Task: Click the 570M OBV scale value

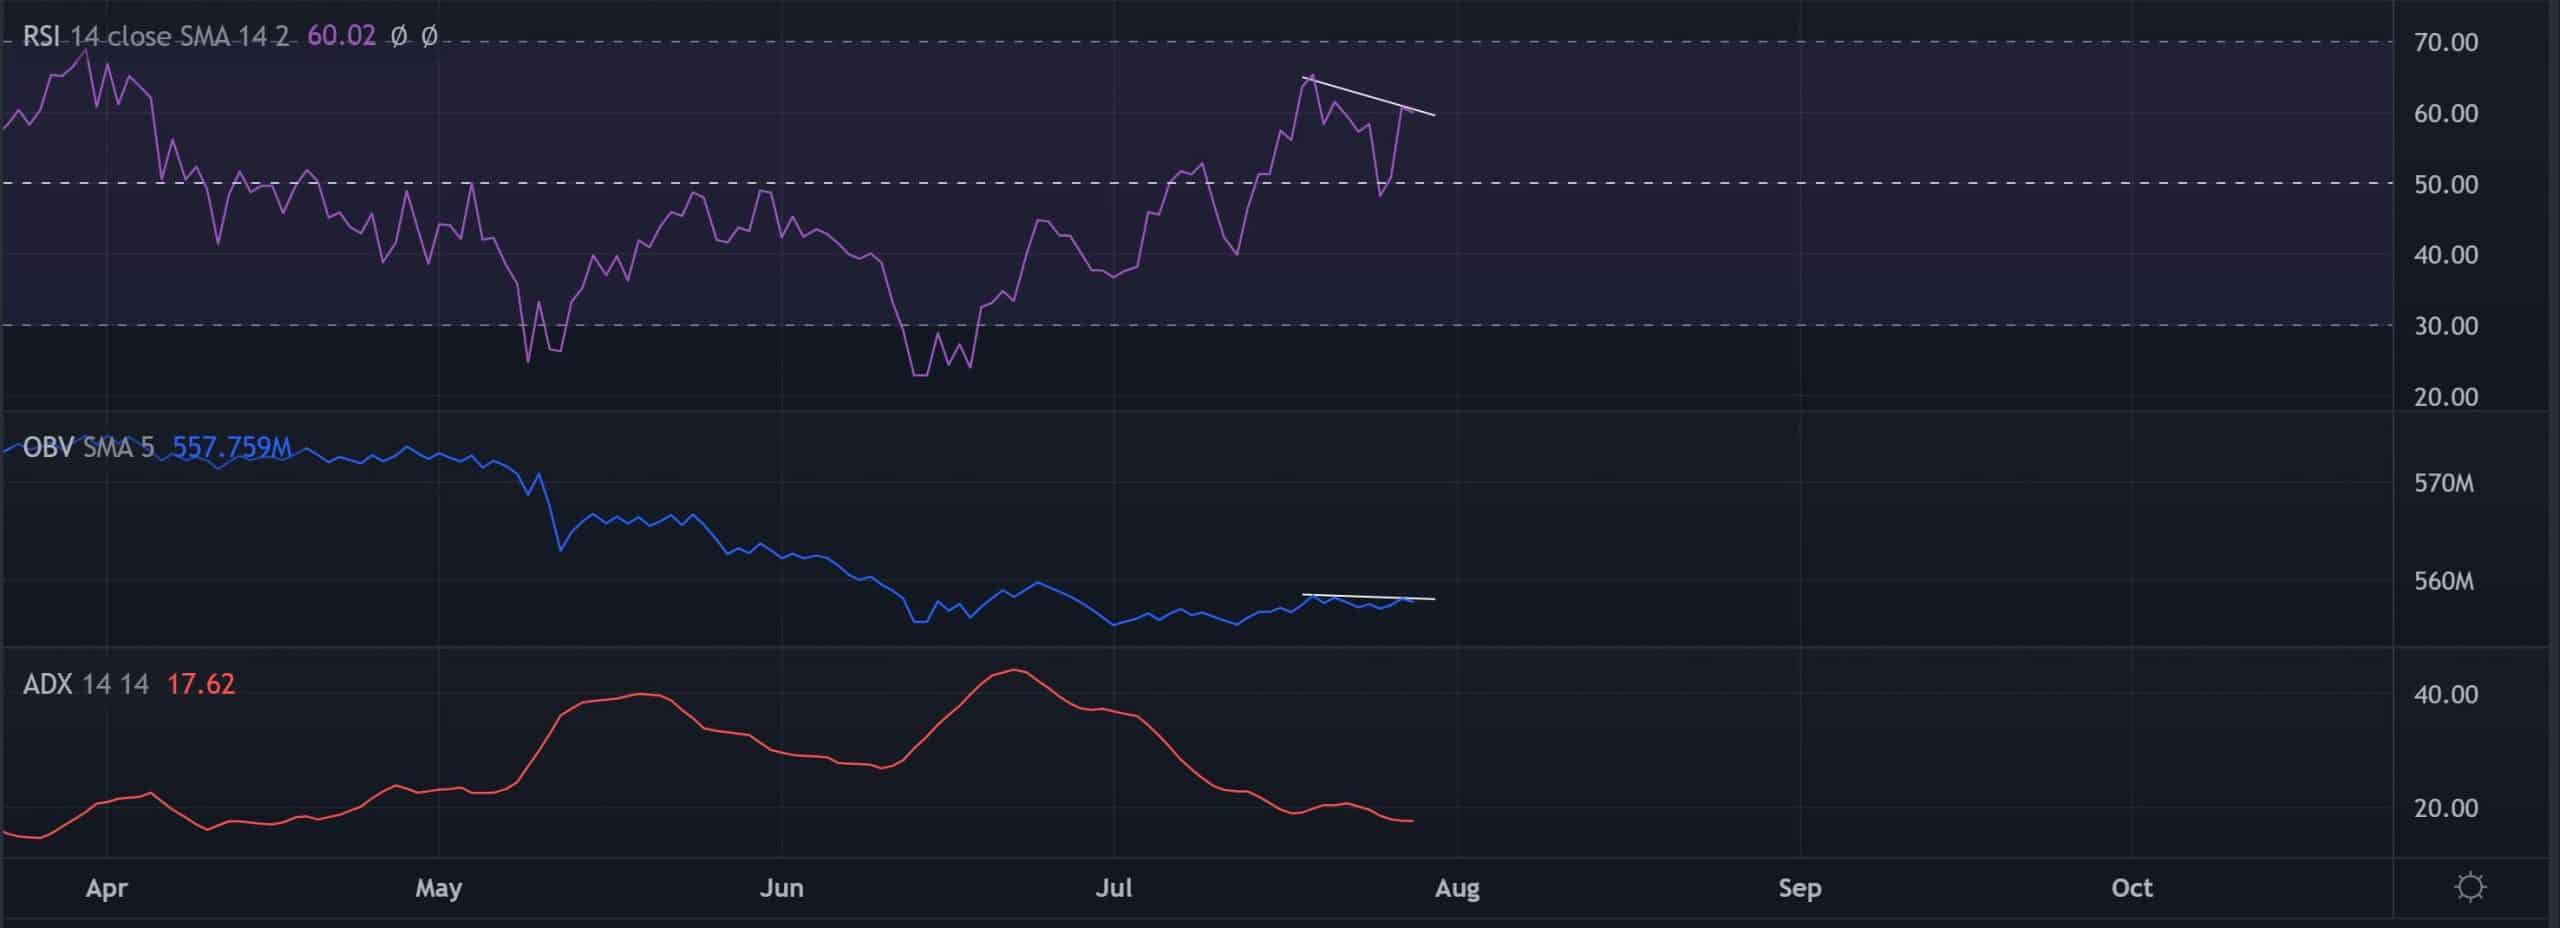Action: 2444,484
